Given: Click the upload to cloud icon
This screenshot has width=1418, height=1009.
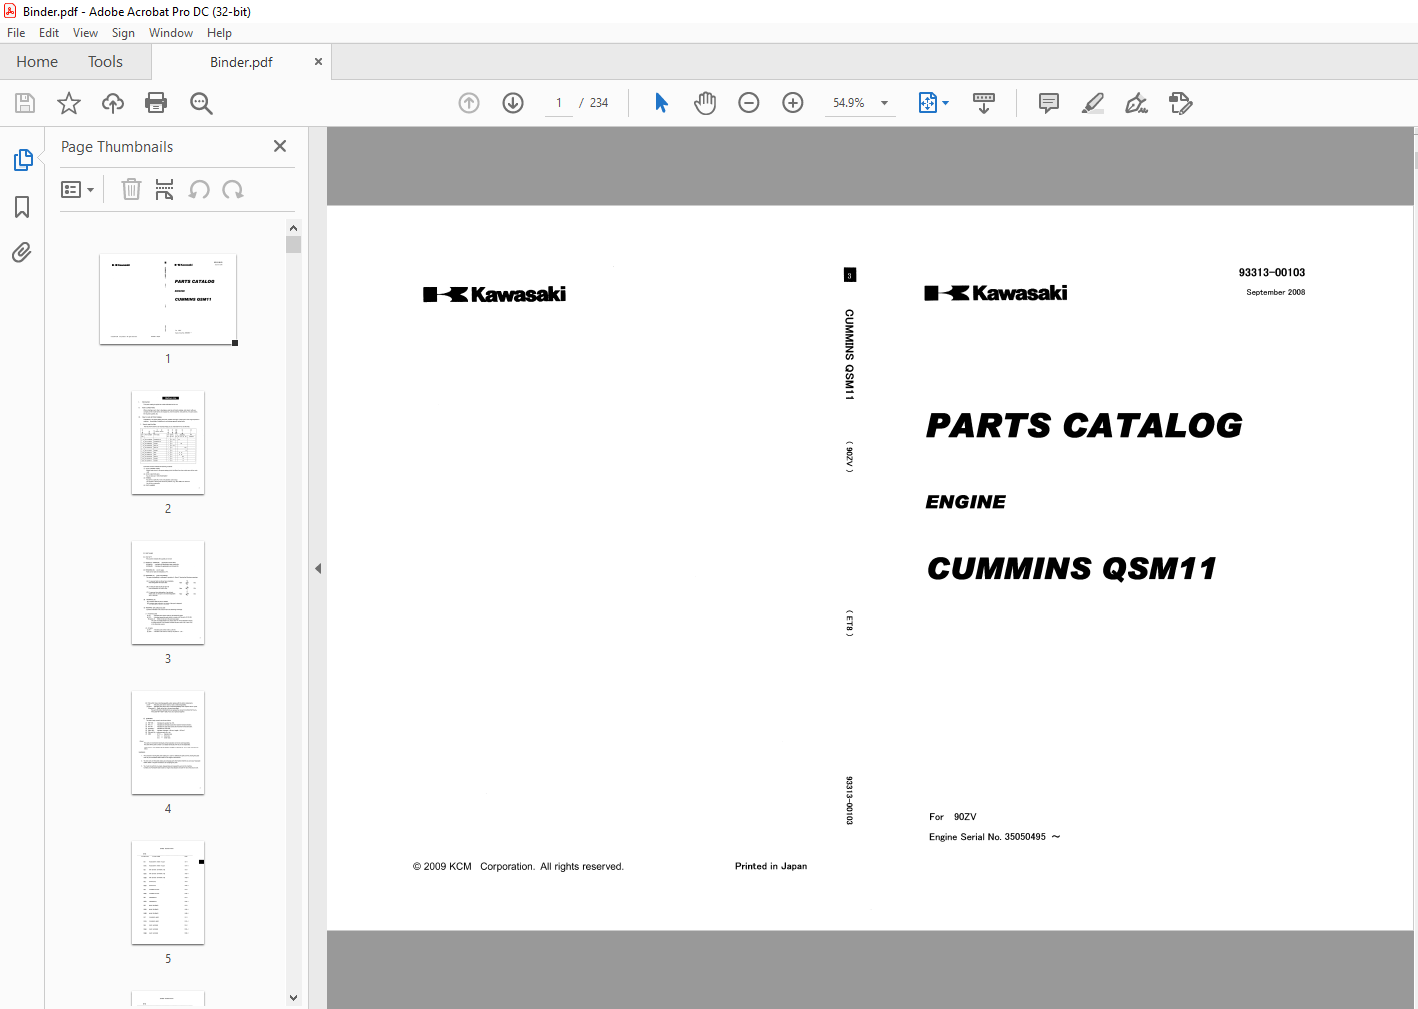Looking at the screenshot, I should point(113,103).
